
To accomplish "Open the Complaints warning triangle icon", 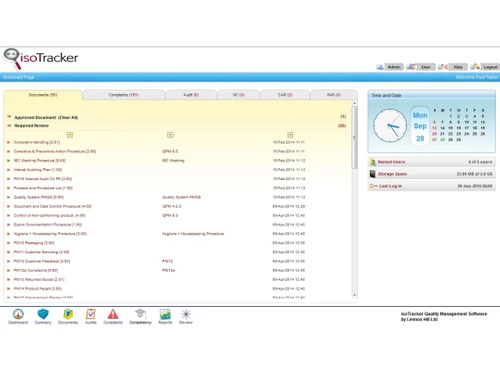I will [113, 314].
